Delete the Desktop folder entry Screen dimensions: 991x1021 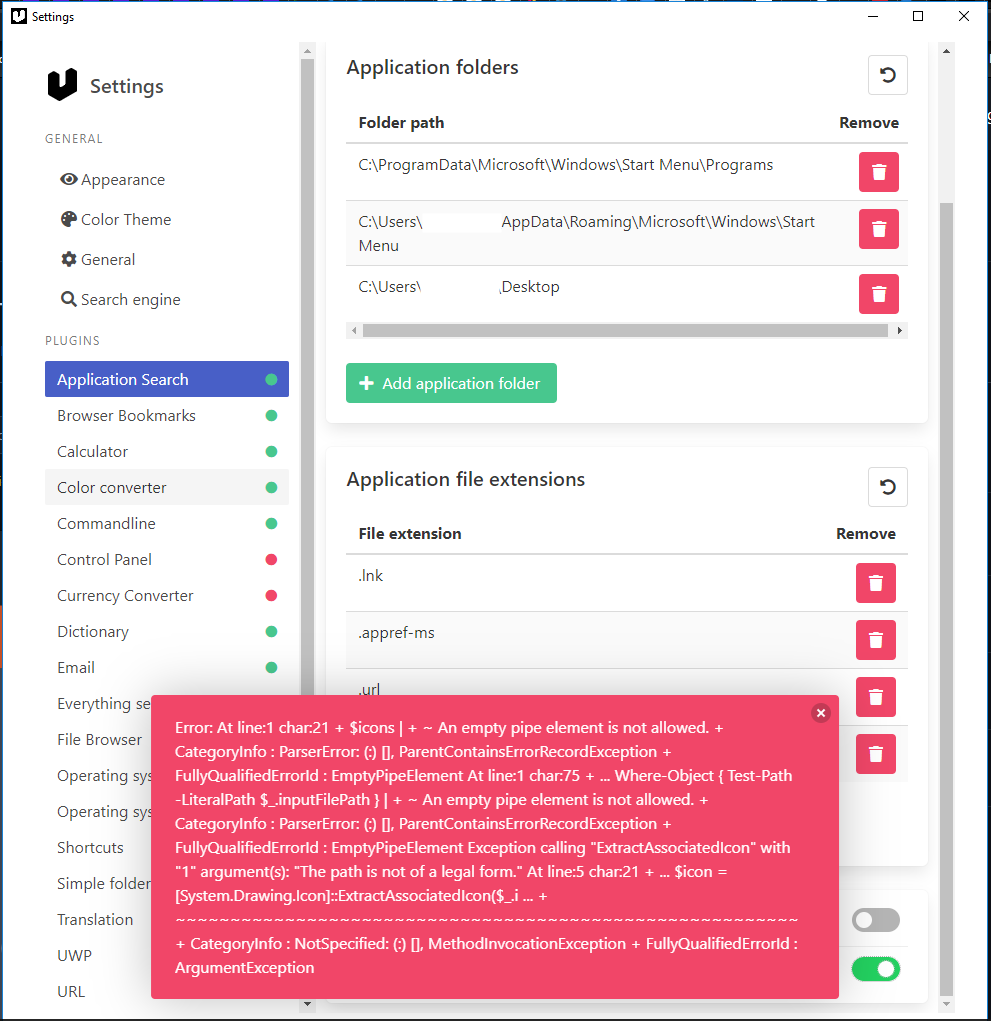coord(878,294)
